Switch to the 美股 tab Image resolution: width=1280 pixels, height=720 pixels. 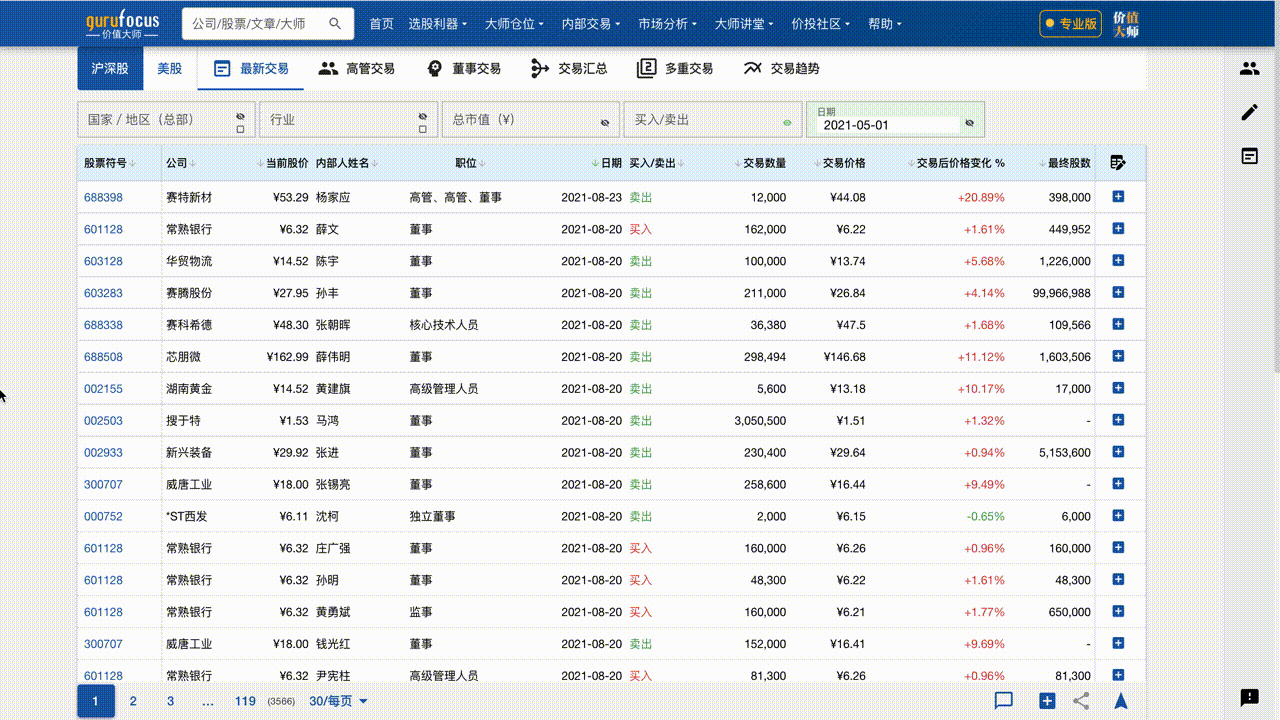[170, 69]
